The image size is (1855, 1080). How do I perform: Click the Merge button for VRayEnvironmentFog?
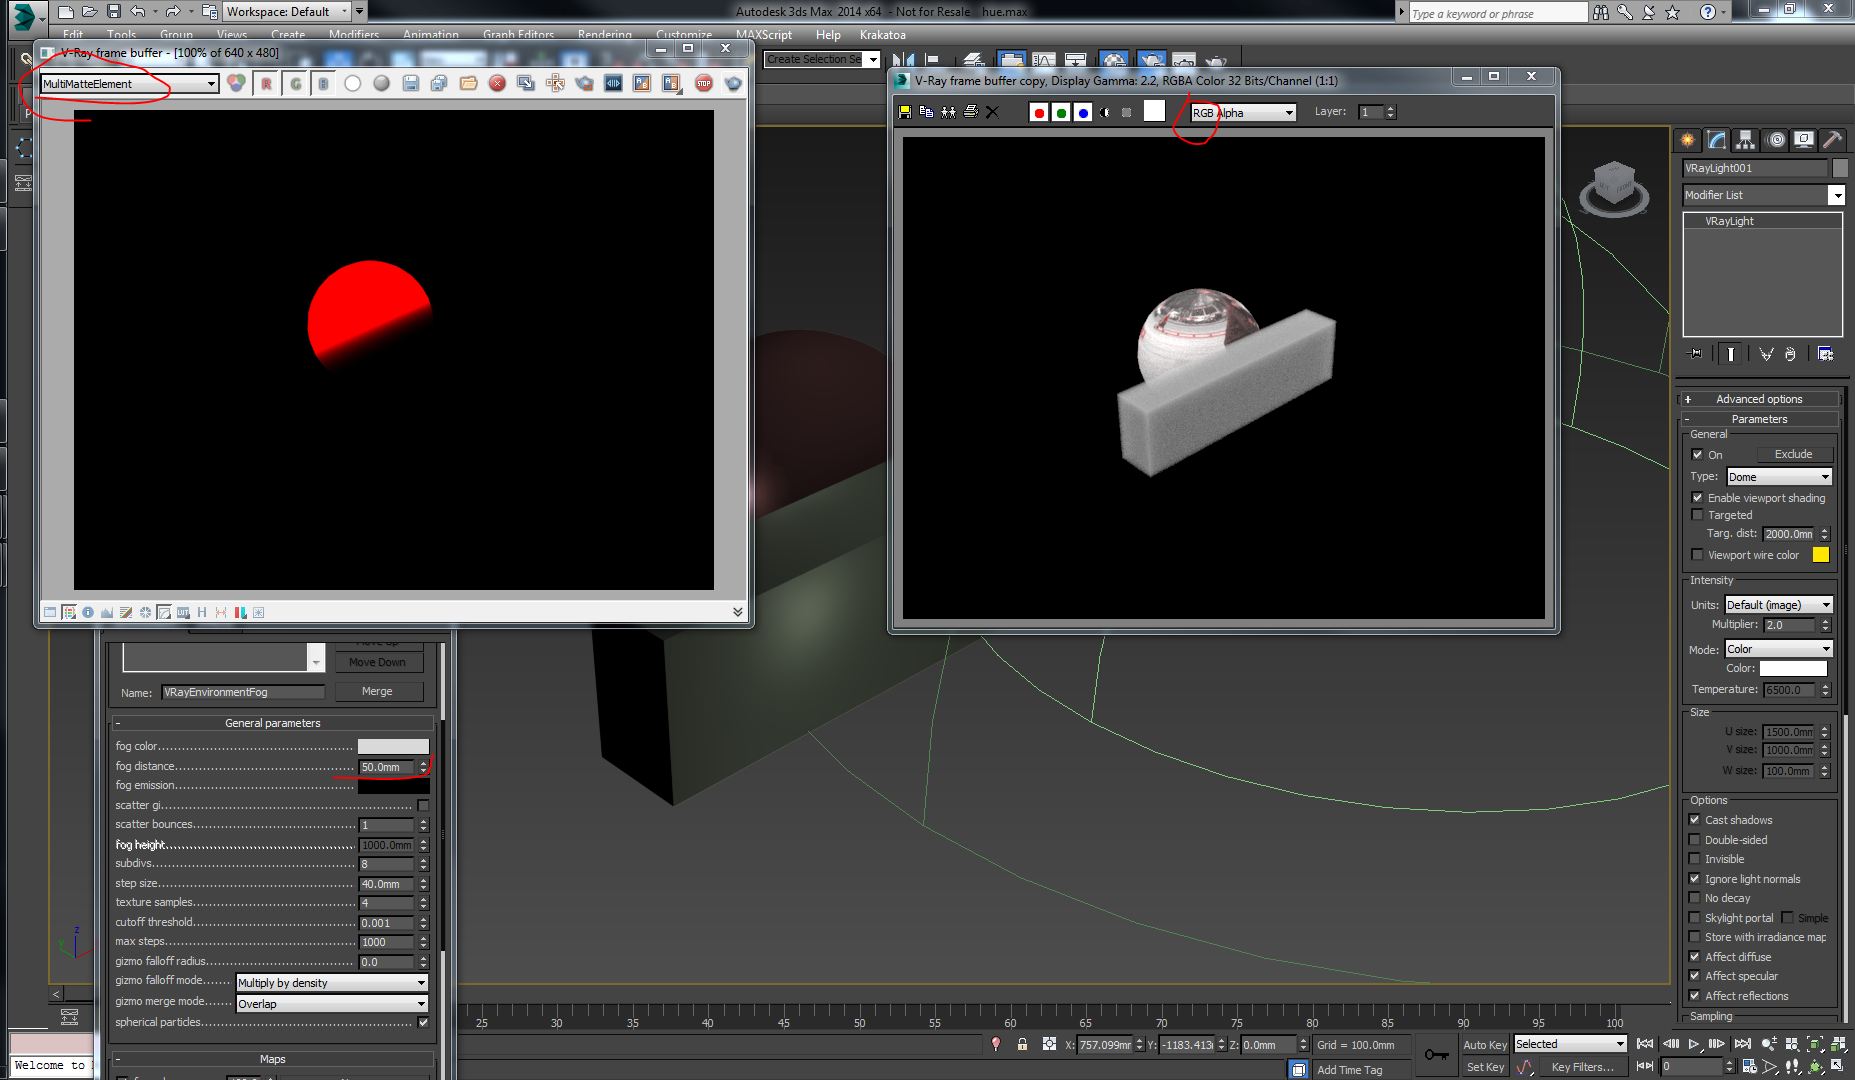pyautogui.click(x=377, y=691)
